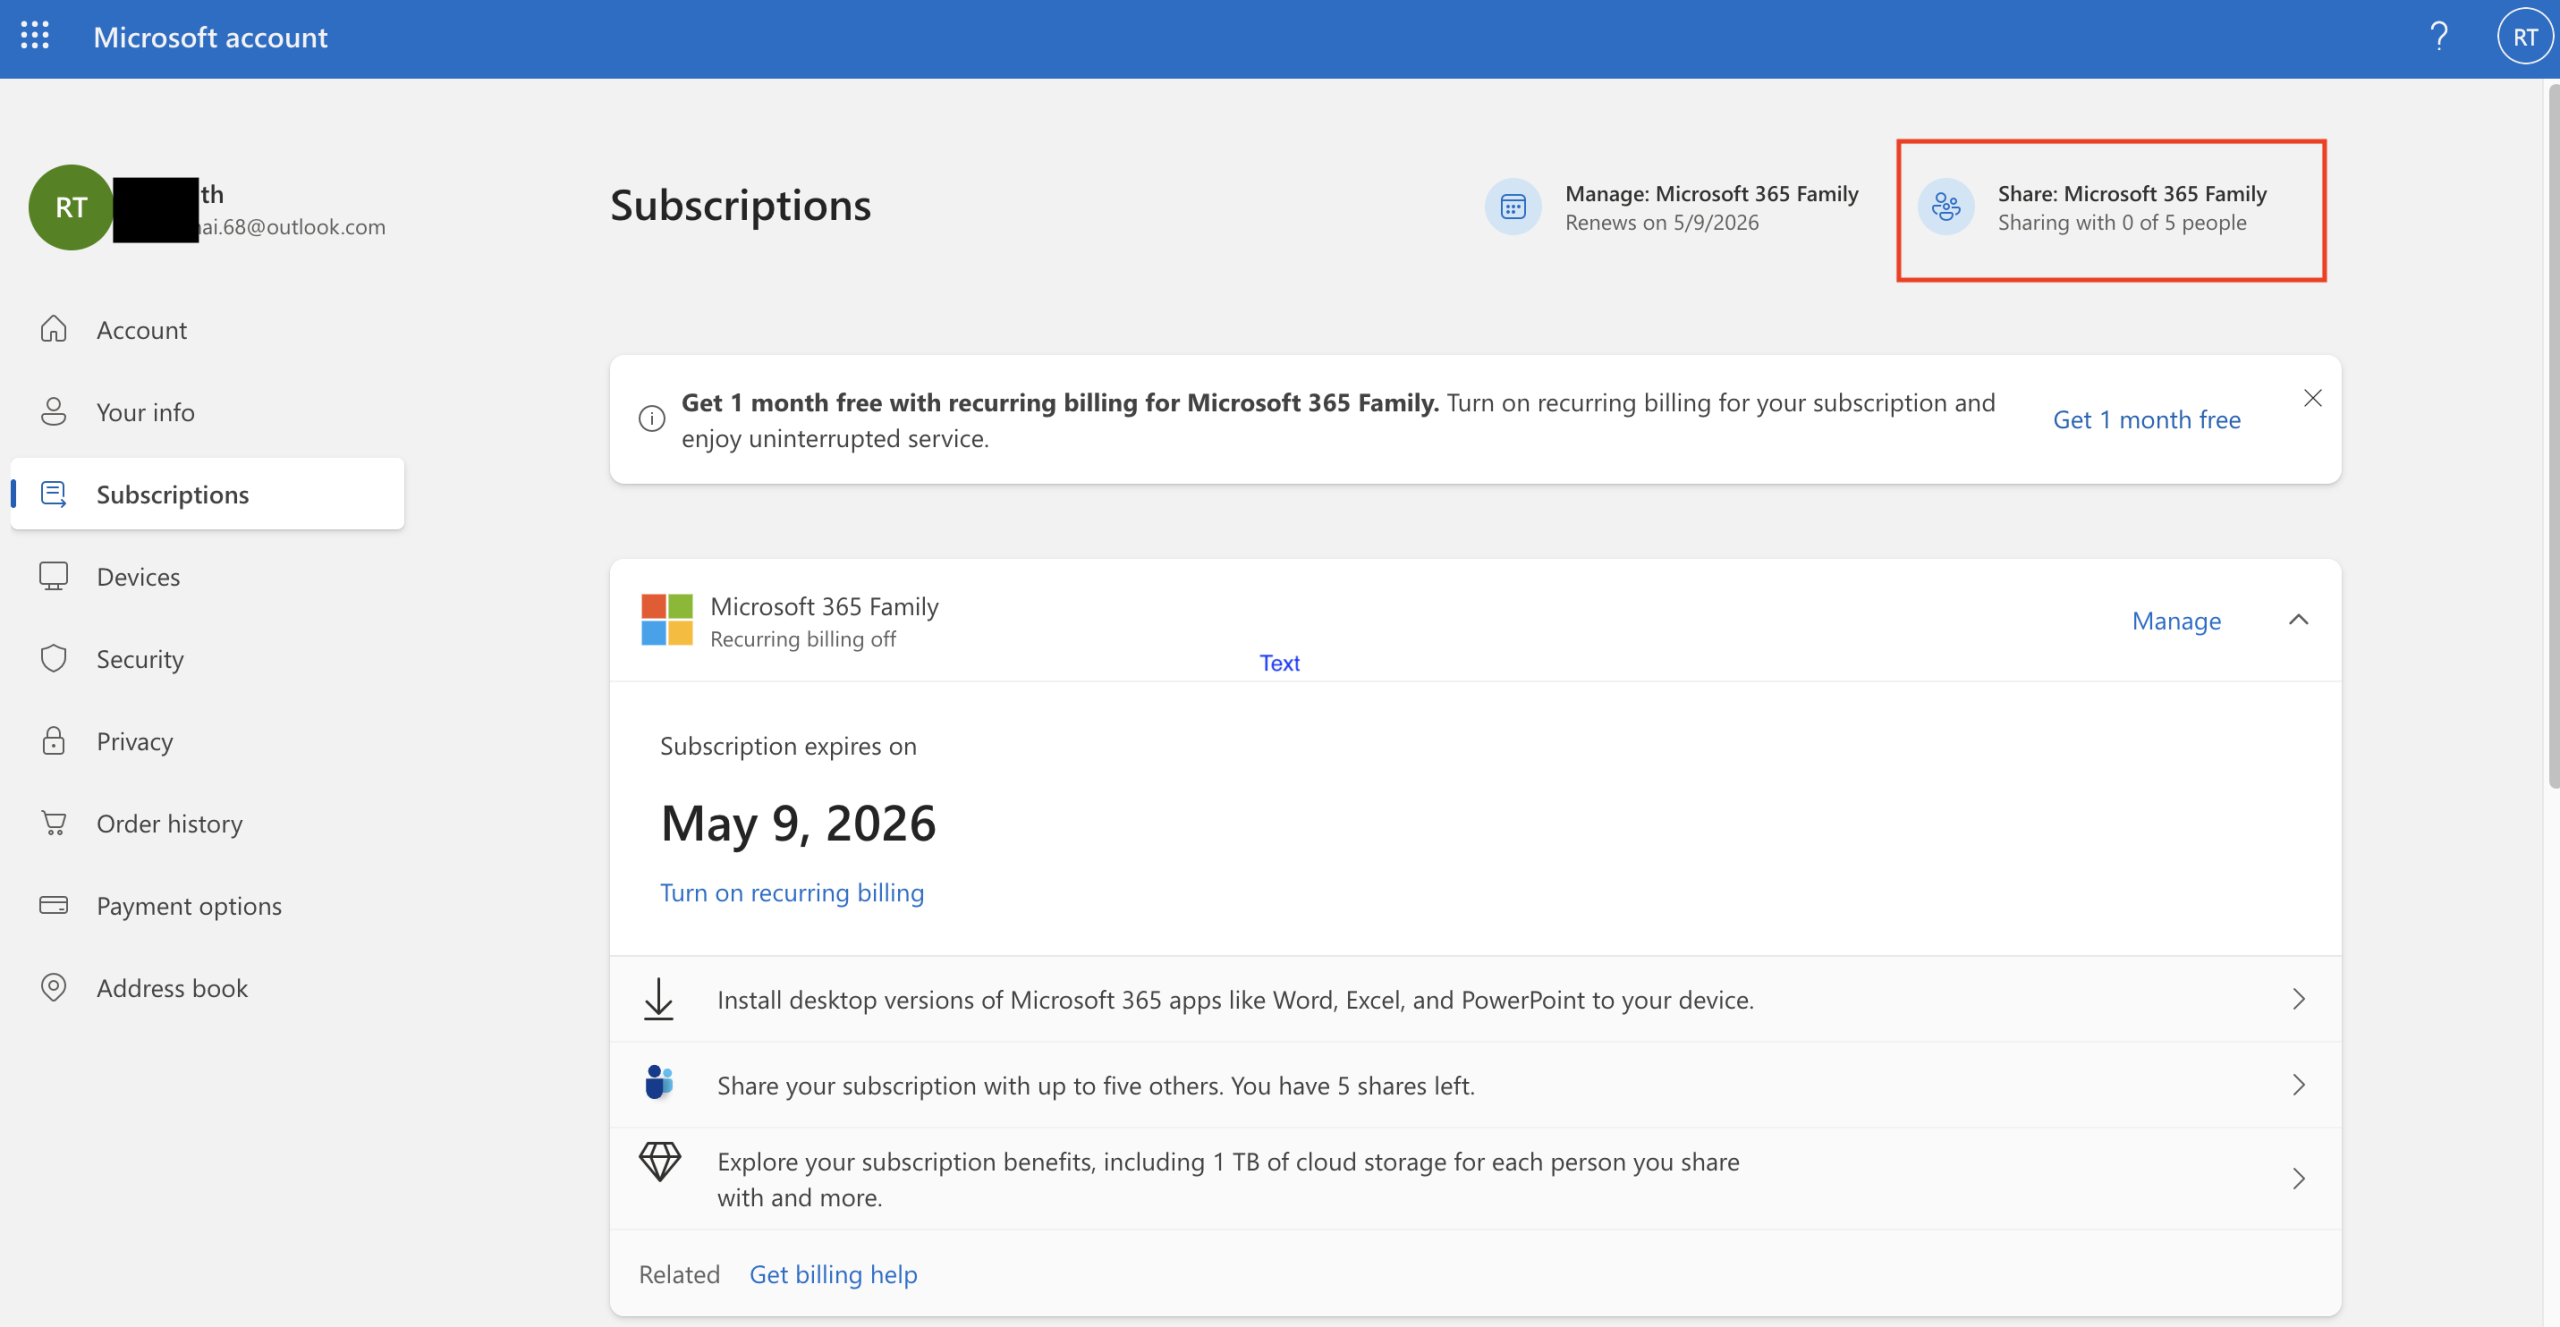This screenshot has width=2560, height=1327.
Task: Open the Microsoft apps launcher grid
Action: (35, 37)
